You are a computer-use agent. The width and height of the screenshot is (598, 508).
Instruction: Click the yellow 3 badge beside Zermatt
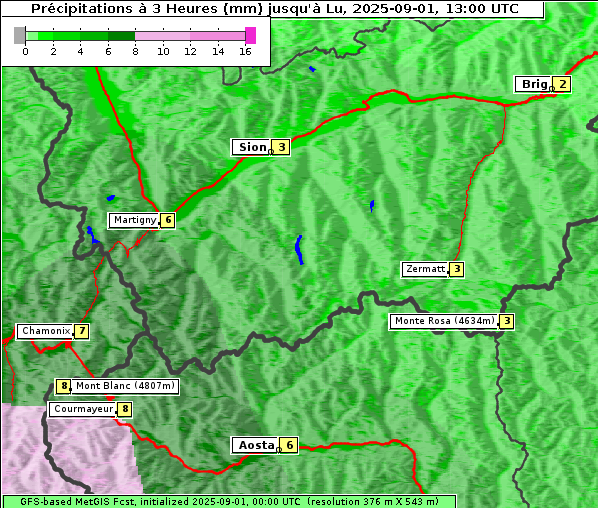point(457,269)
